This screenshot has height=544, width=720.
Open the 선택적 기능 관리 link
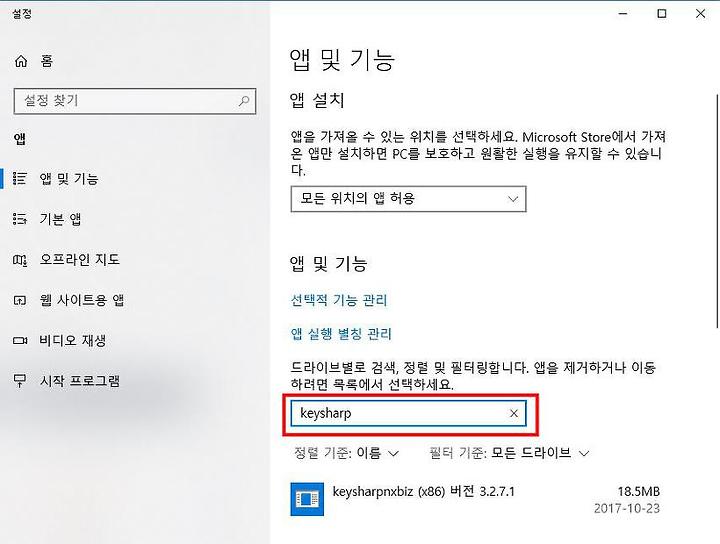point(339,300)
